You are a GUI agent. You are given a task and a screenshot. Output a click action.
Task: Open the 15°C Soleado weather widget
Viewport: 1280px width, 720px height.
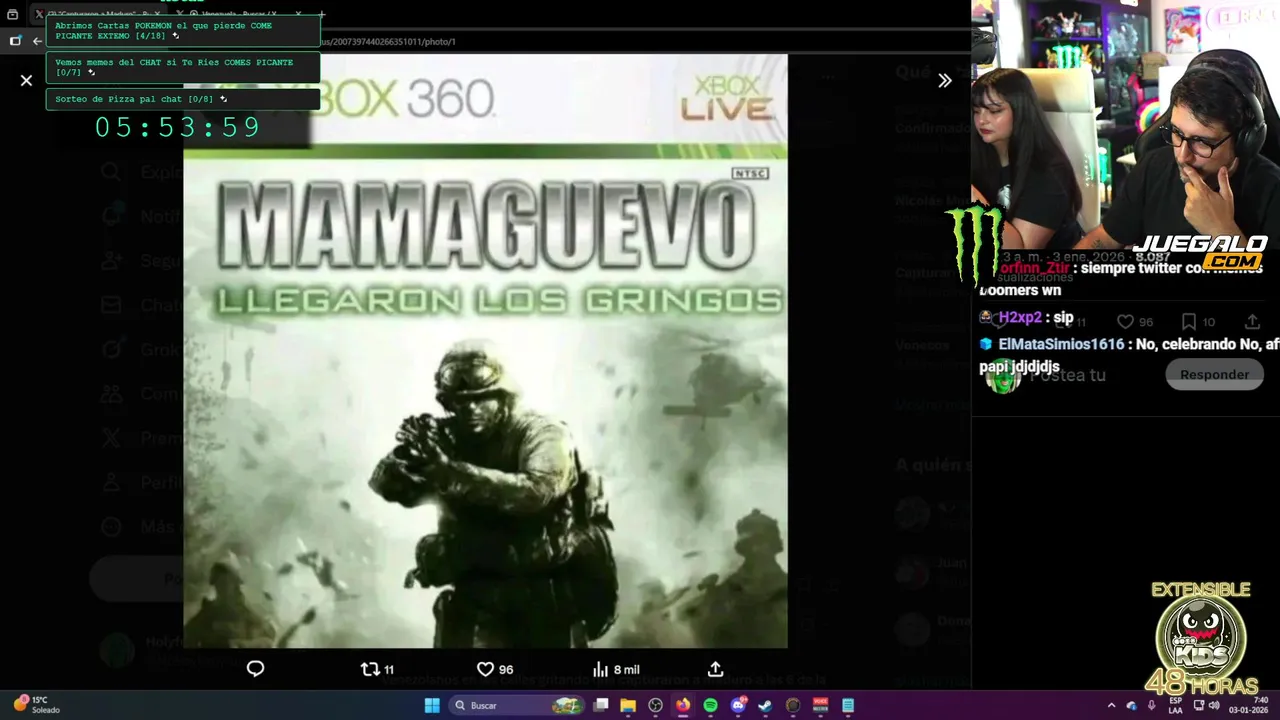click(37, 705)
